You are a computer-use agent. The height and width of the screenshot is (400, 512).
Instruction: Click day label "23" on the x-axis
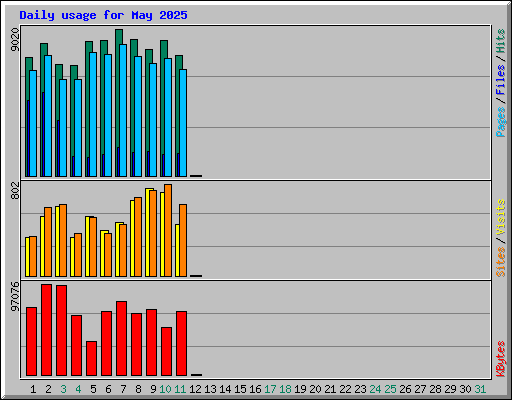point(360,389)
